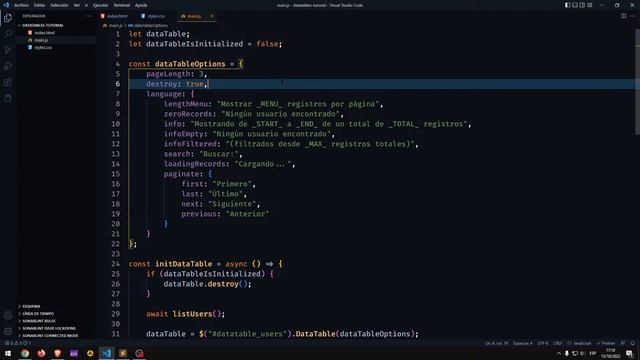The height and width of the screenshot is (360, 640).
Task: Change line ending via CRLF status item
Action: coord(558,343)
